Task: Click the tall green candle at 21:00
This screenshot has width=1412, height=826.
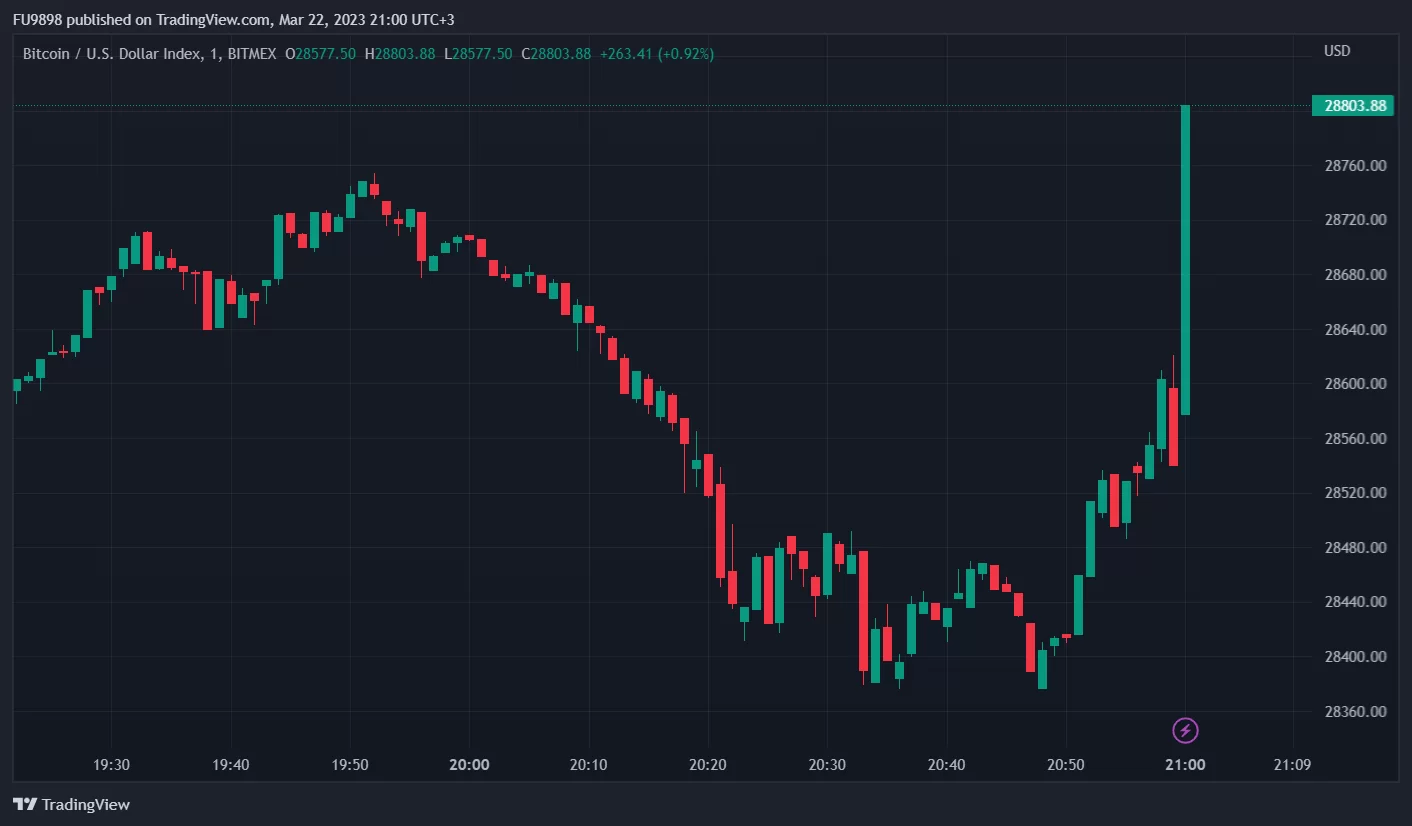Action: coord(1185,260)
